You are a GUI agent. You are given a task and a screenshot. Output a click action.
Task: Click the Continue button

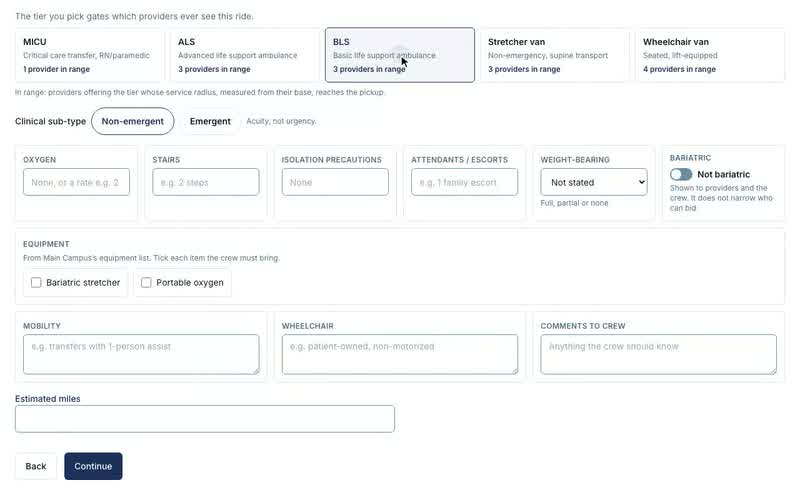click(93, 466)
